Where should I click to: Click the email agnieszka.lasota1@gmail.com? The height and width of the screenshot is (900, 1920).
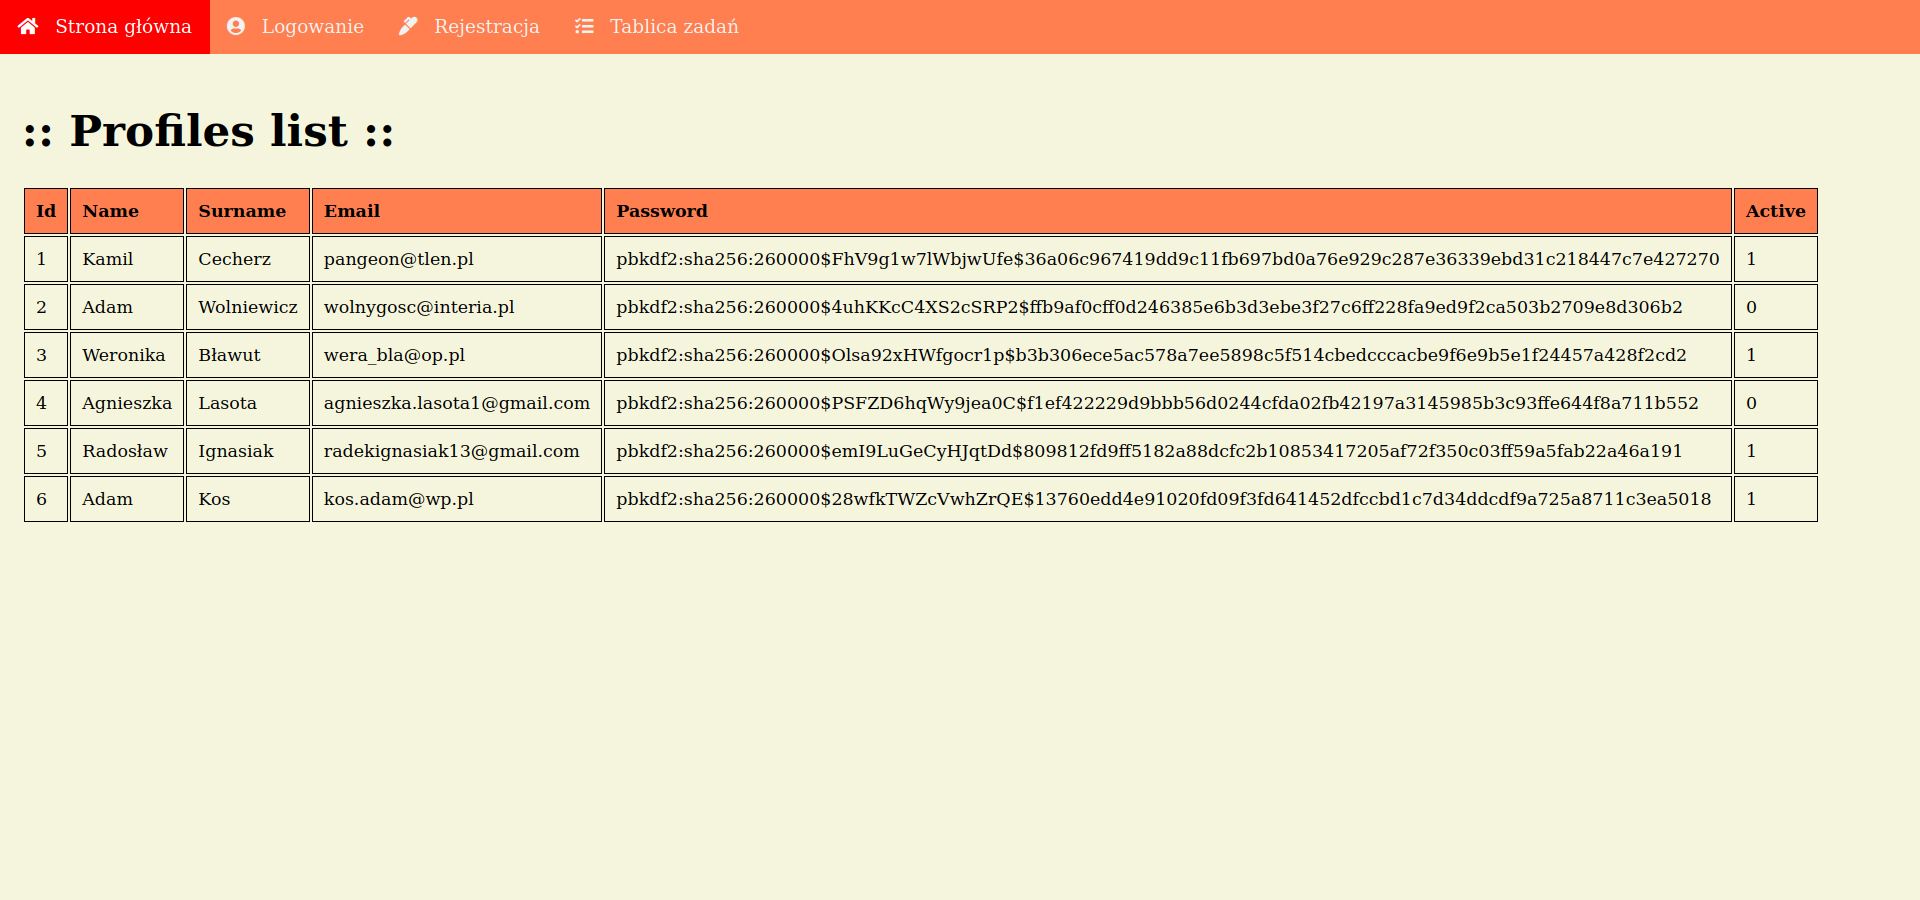coord(457,403)
